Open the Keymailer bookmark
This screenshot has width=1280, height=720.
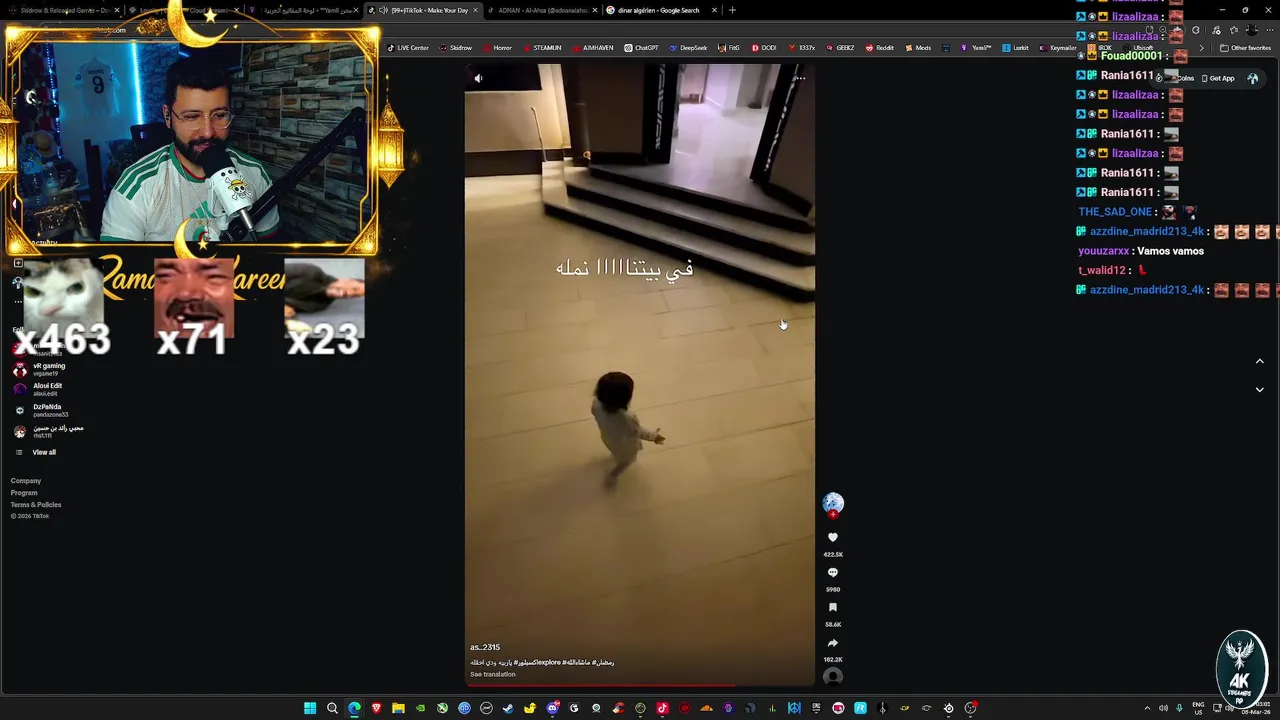(1058, 48)
